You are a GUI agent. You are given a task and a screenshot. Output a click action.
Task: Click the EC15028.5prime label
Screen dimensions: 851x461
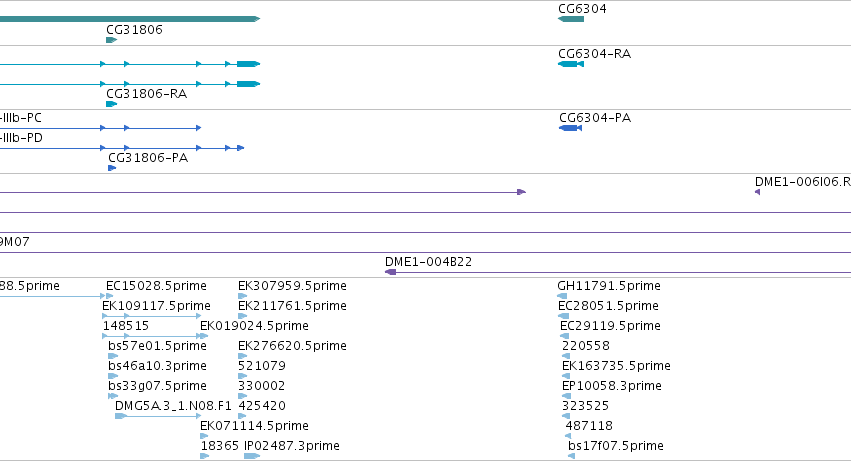click(156, 286)
